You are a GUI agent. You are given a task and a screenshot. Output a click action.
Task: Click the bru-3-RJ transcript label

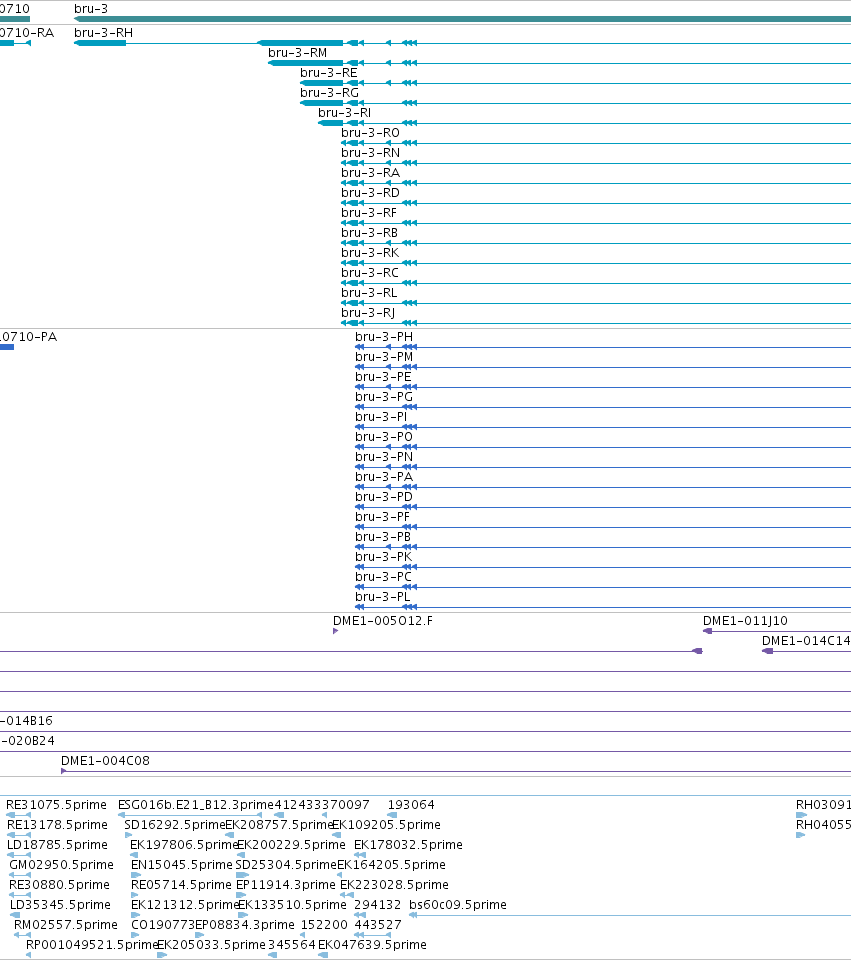click(x=368, y=313)
